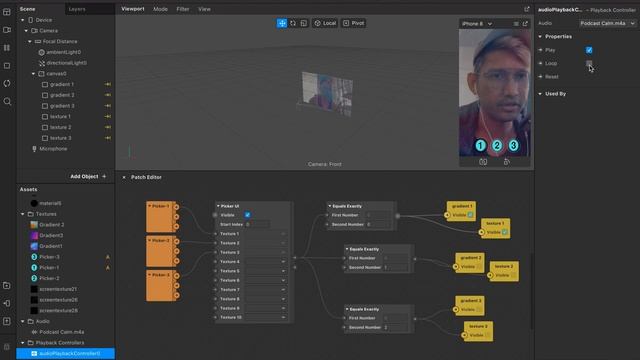Viewport: 640px width, 360px height.
Task: Click the bottom icon in the left toolbar
Action: (7, 347)
